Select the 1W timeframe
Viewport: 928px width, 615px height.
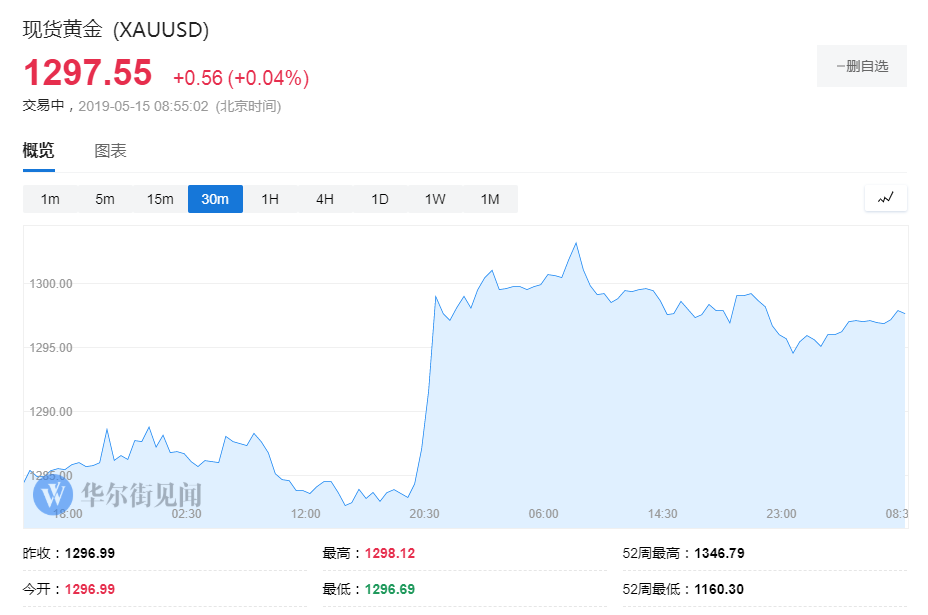[x=434, y=199]
